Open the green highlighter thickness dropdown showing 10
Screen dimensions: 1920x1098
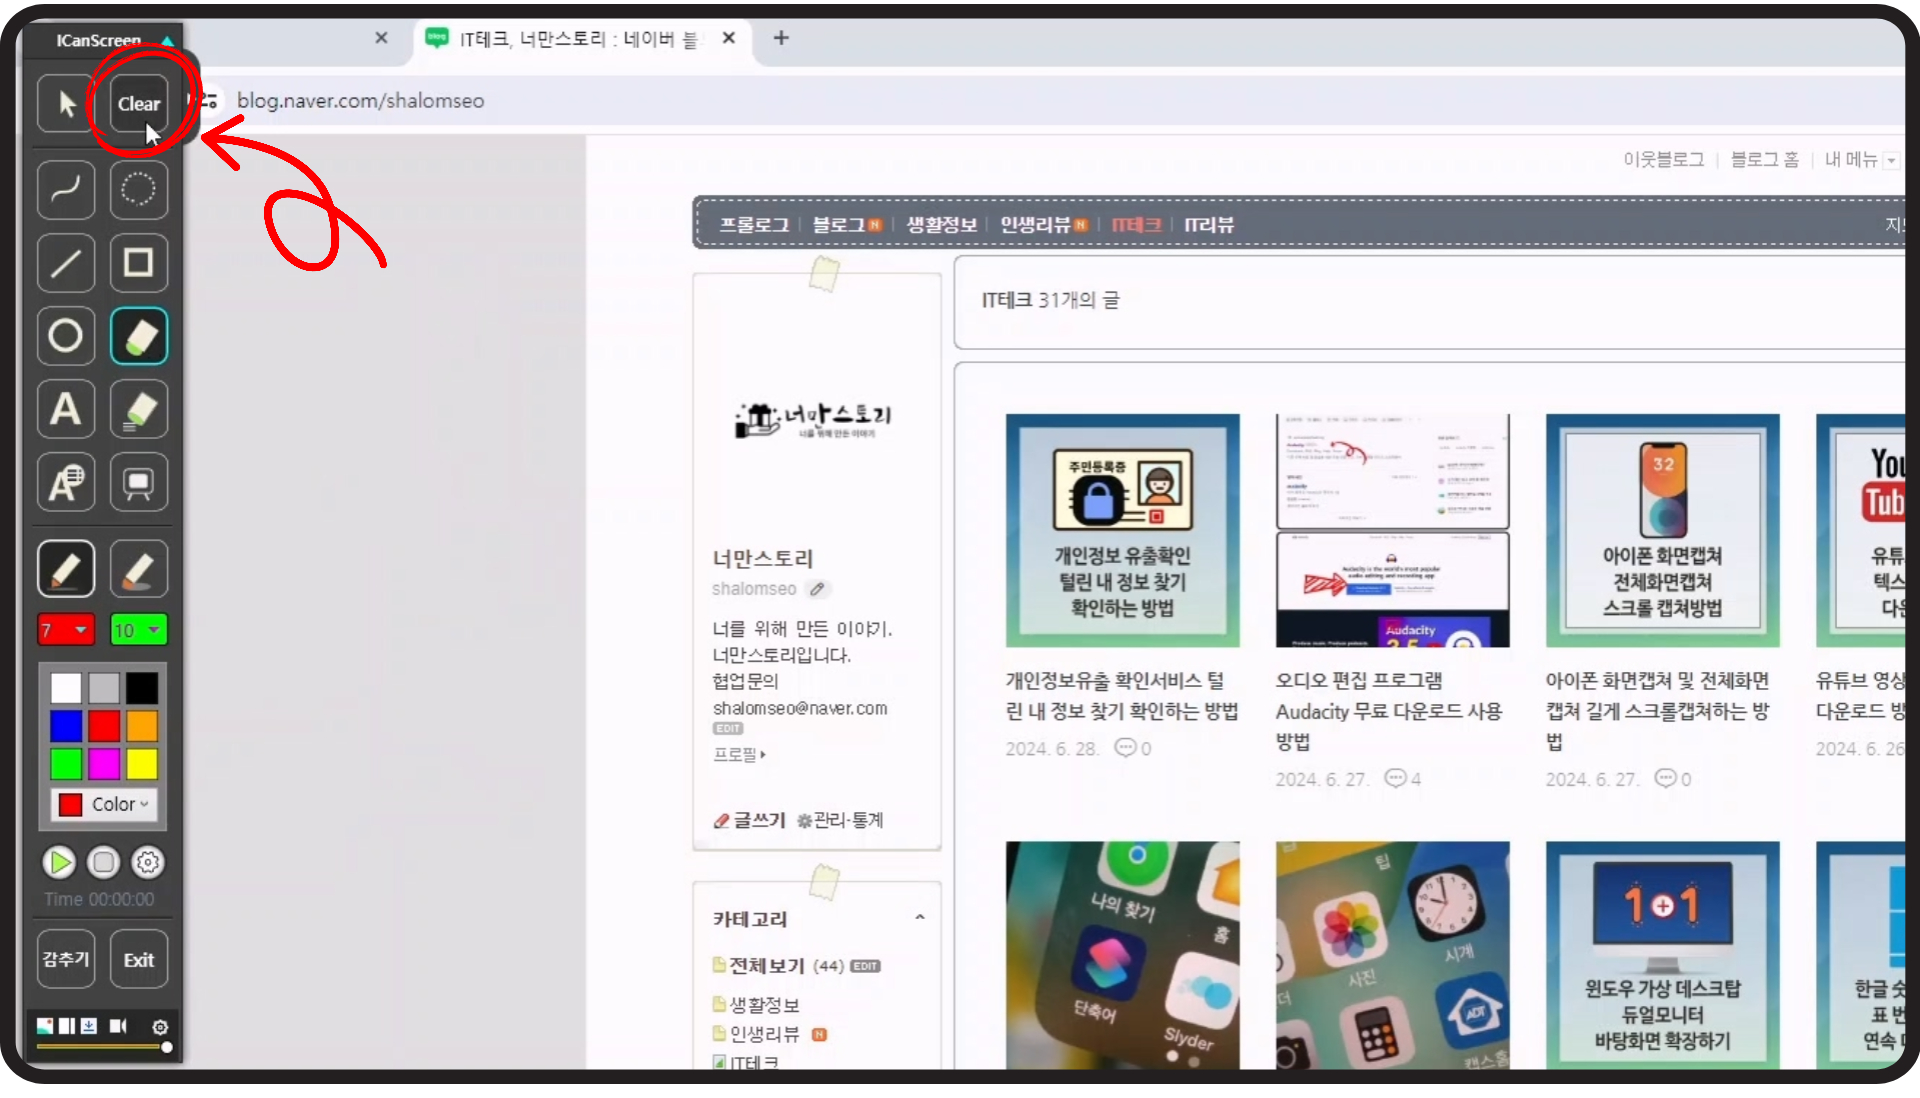click(139, 630)
